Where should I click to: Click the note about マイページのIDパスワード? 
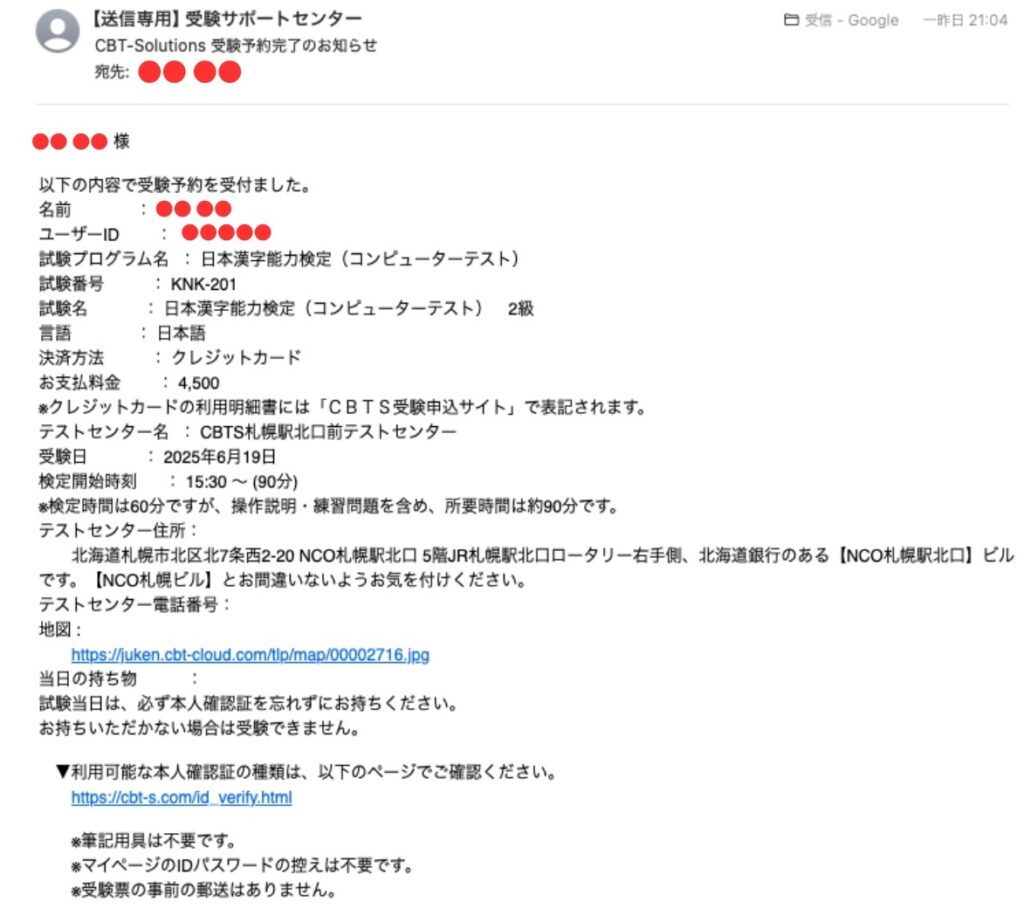coord(242,865)
